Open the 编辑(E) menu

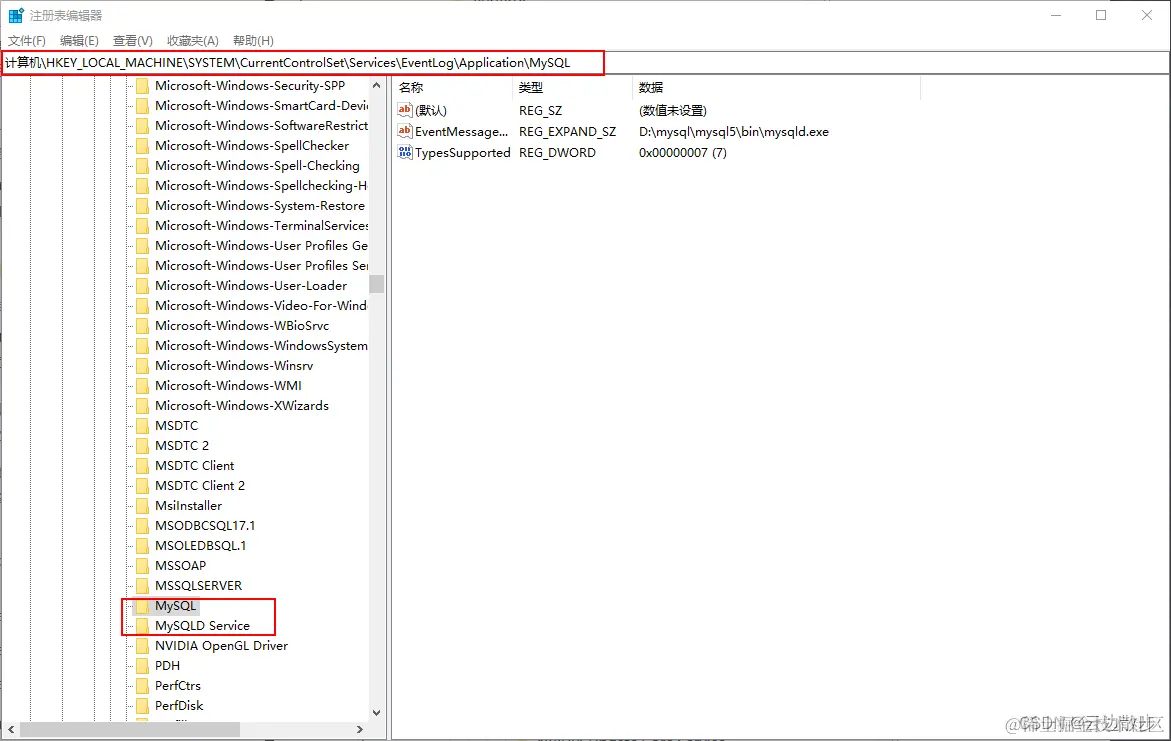[79, 40]
